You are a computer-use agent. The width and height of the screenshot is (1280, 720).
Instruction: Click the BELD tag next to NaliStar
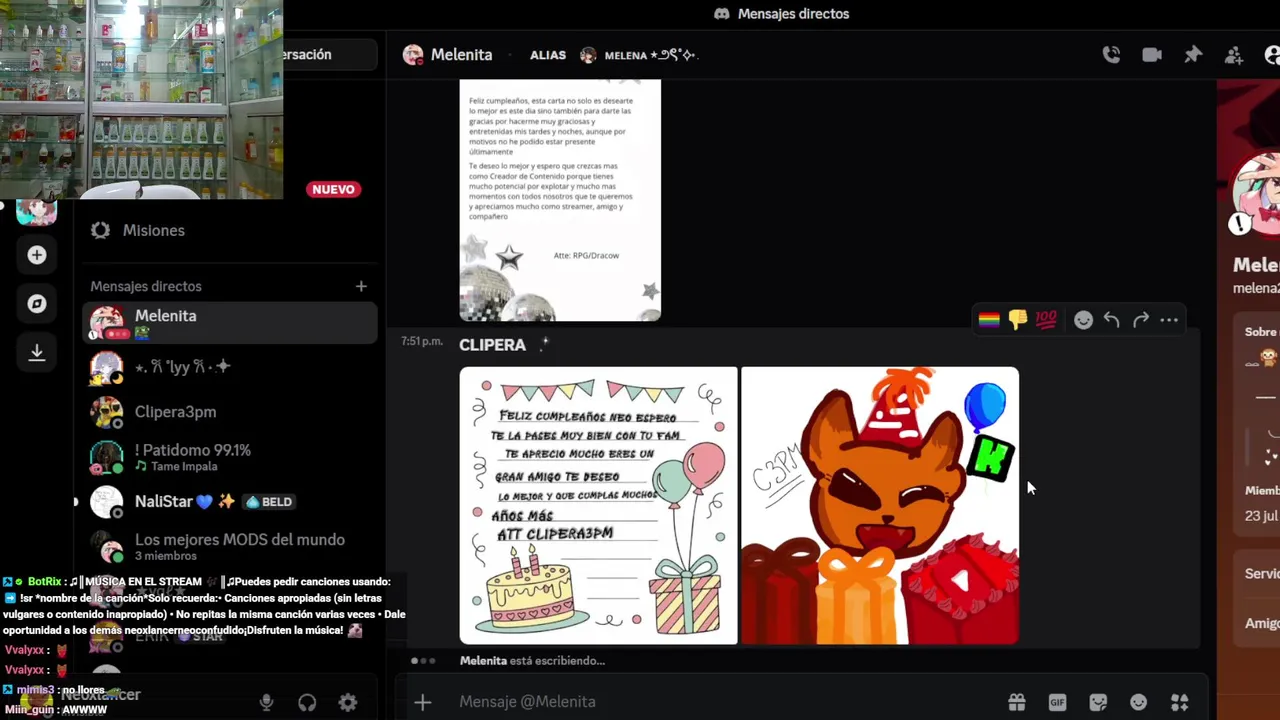268,502
